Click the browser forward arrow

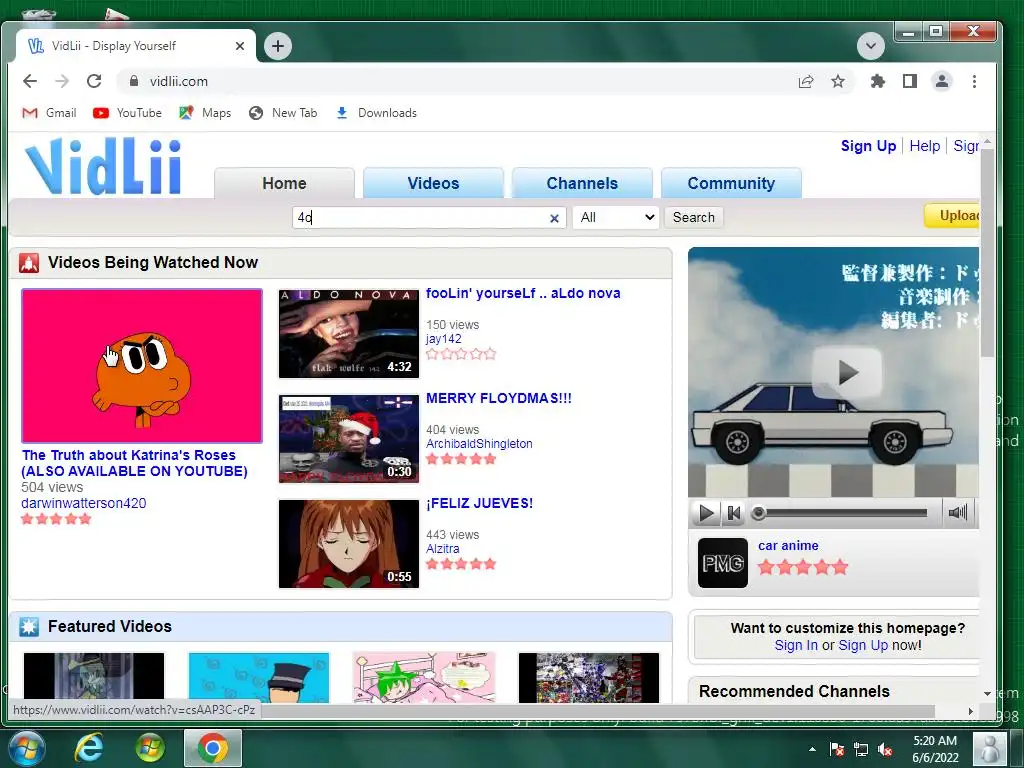62,81
